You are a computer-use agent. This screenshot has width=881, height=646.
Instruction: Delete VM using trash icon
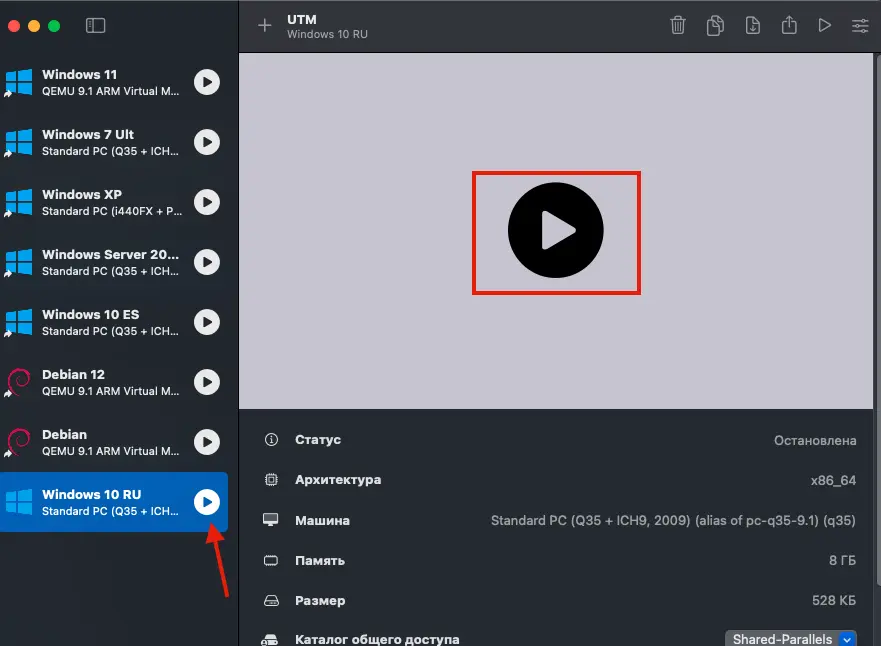(678, 25)
